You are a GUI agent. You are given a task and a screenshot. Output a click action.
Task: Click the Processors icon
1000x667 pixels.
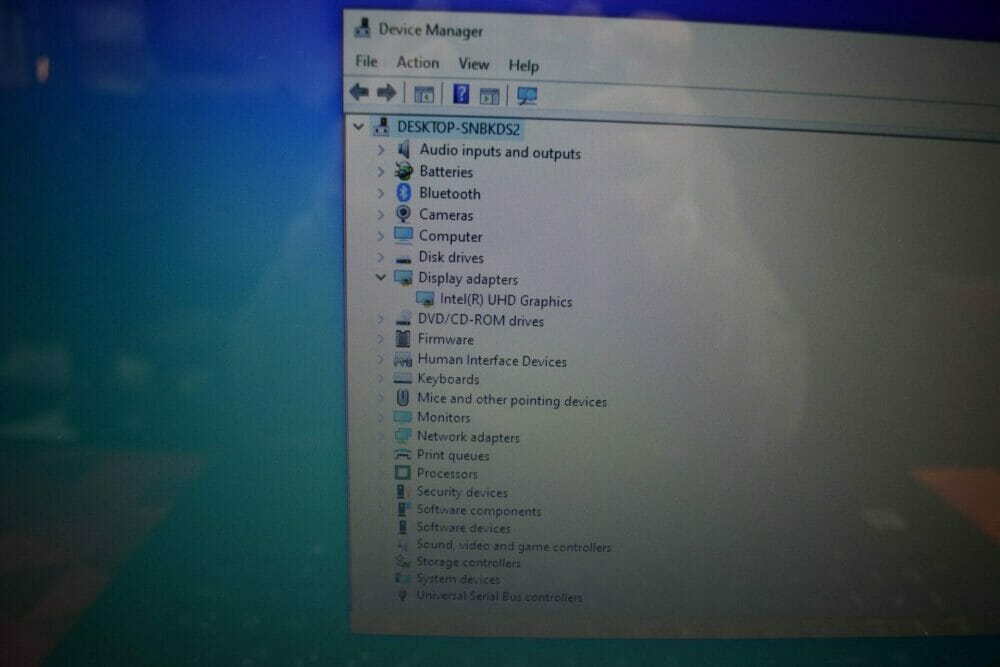coord(402,473)
